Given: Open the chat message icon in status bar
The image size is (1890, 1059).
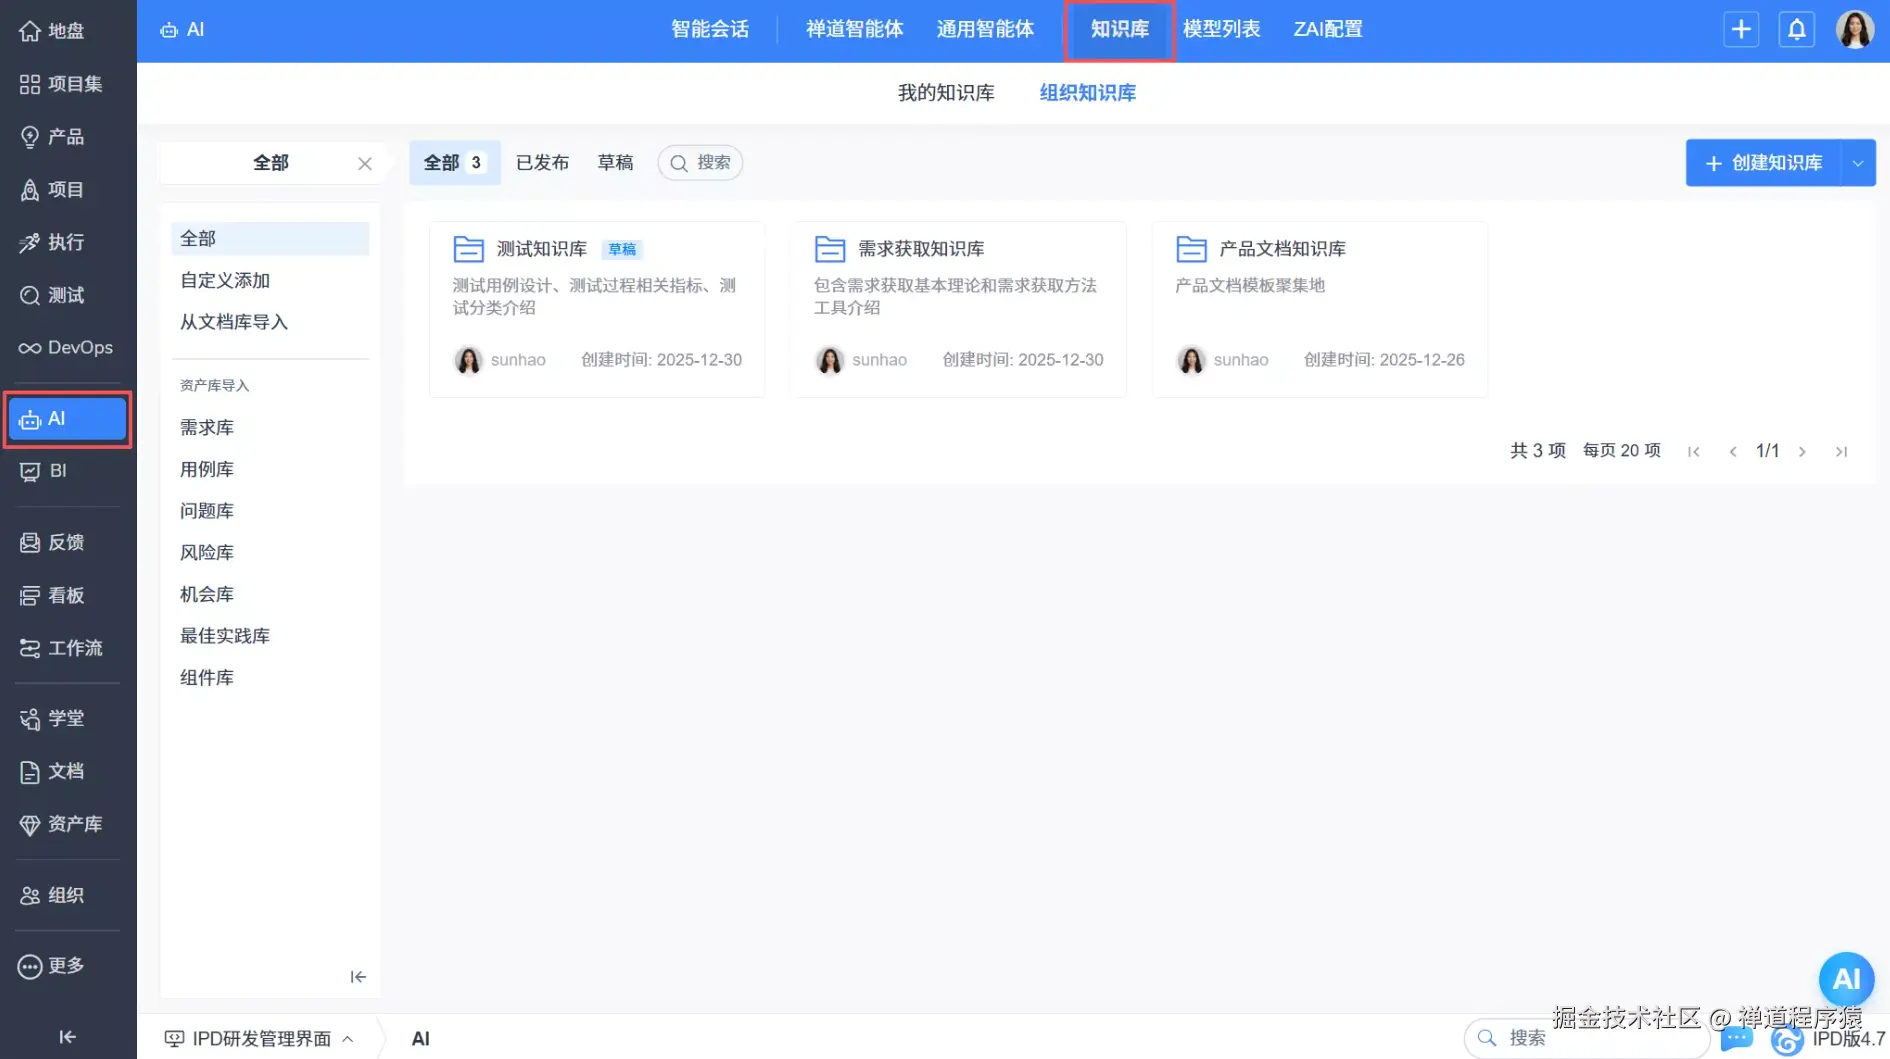Looking at the screenshot, I should click(1737, 1038).
